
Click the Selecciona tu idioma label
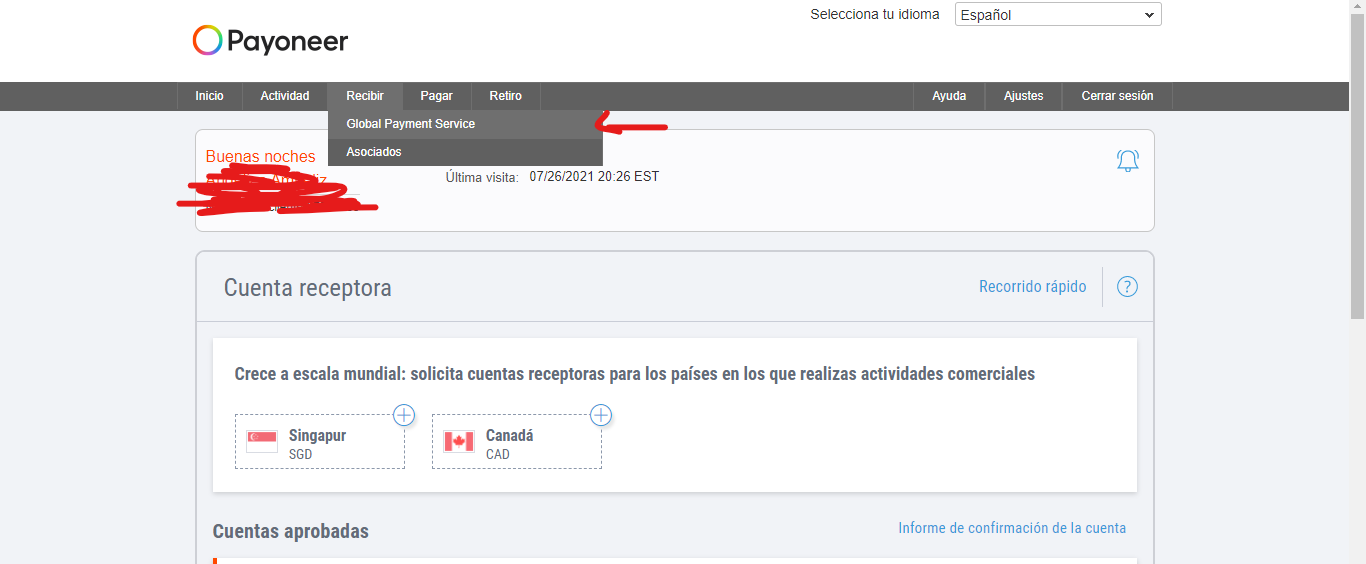click(x=875, y=15)
